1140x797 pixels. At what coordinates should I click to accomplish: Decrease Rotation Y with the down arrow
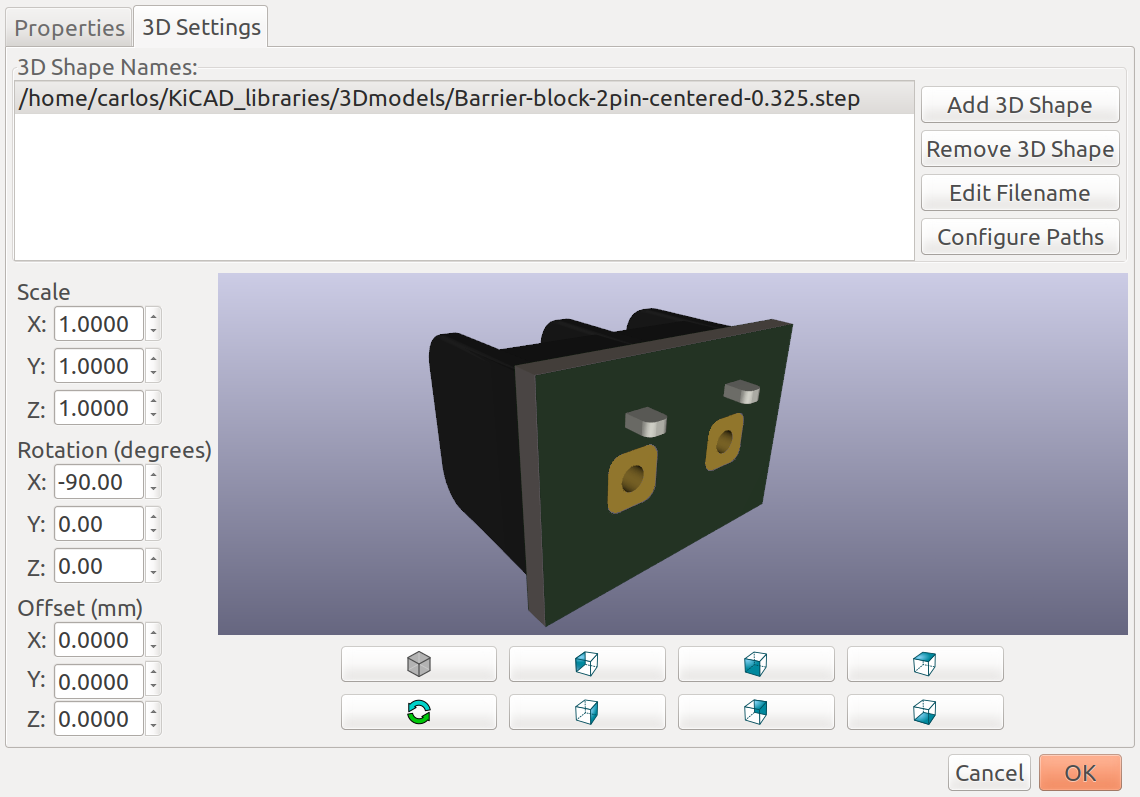(x=153, y=532)
